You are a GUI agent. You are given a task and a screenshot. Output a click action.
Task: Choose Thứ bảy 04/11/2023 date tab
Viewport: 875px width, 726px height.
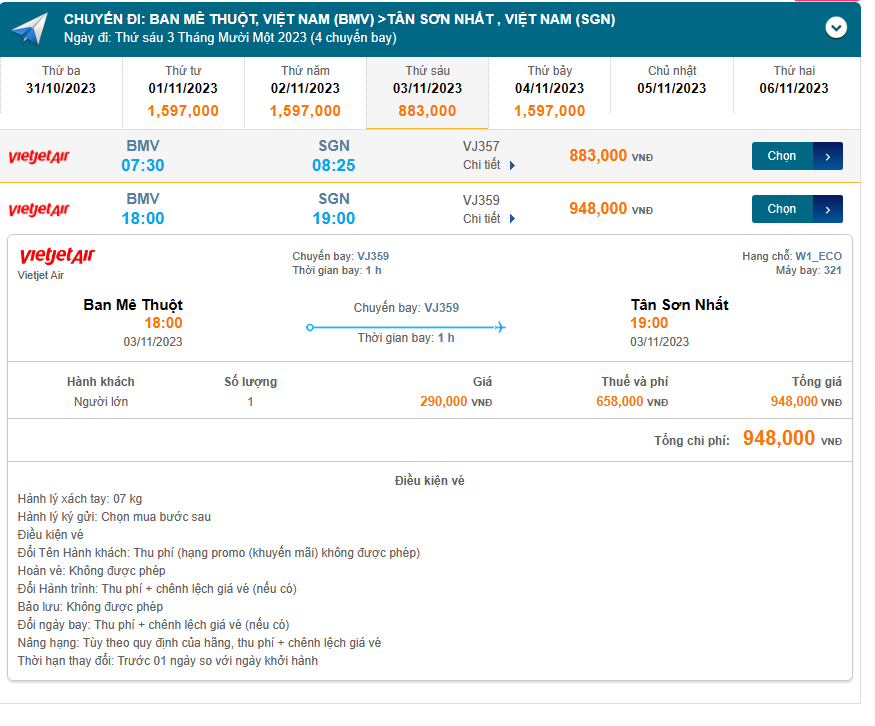pyautogui.click(x=549, y=91)
